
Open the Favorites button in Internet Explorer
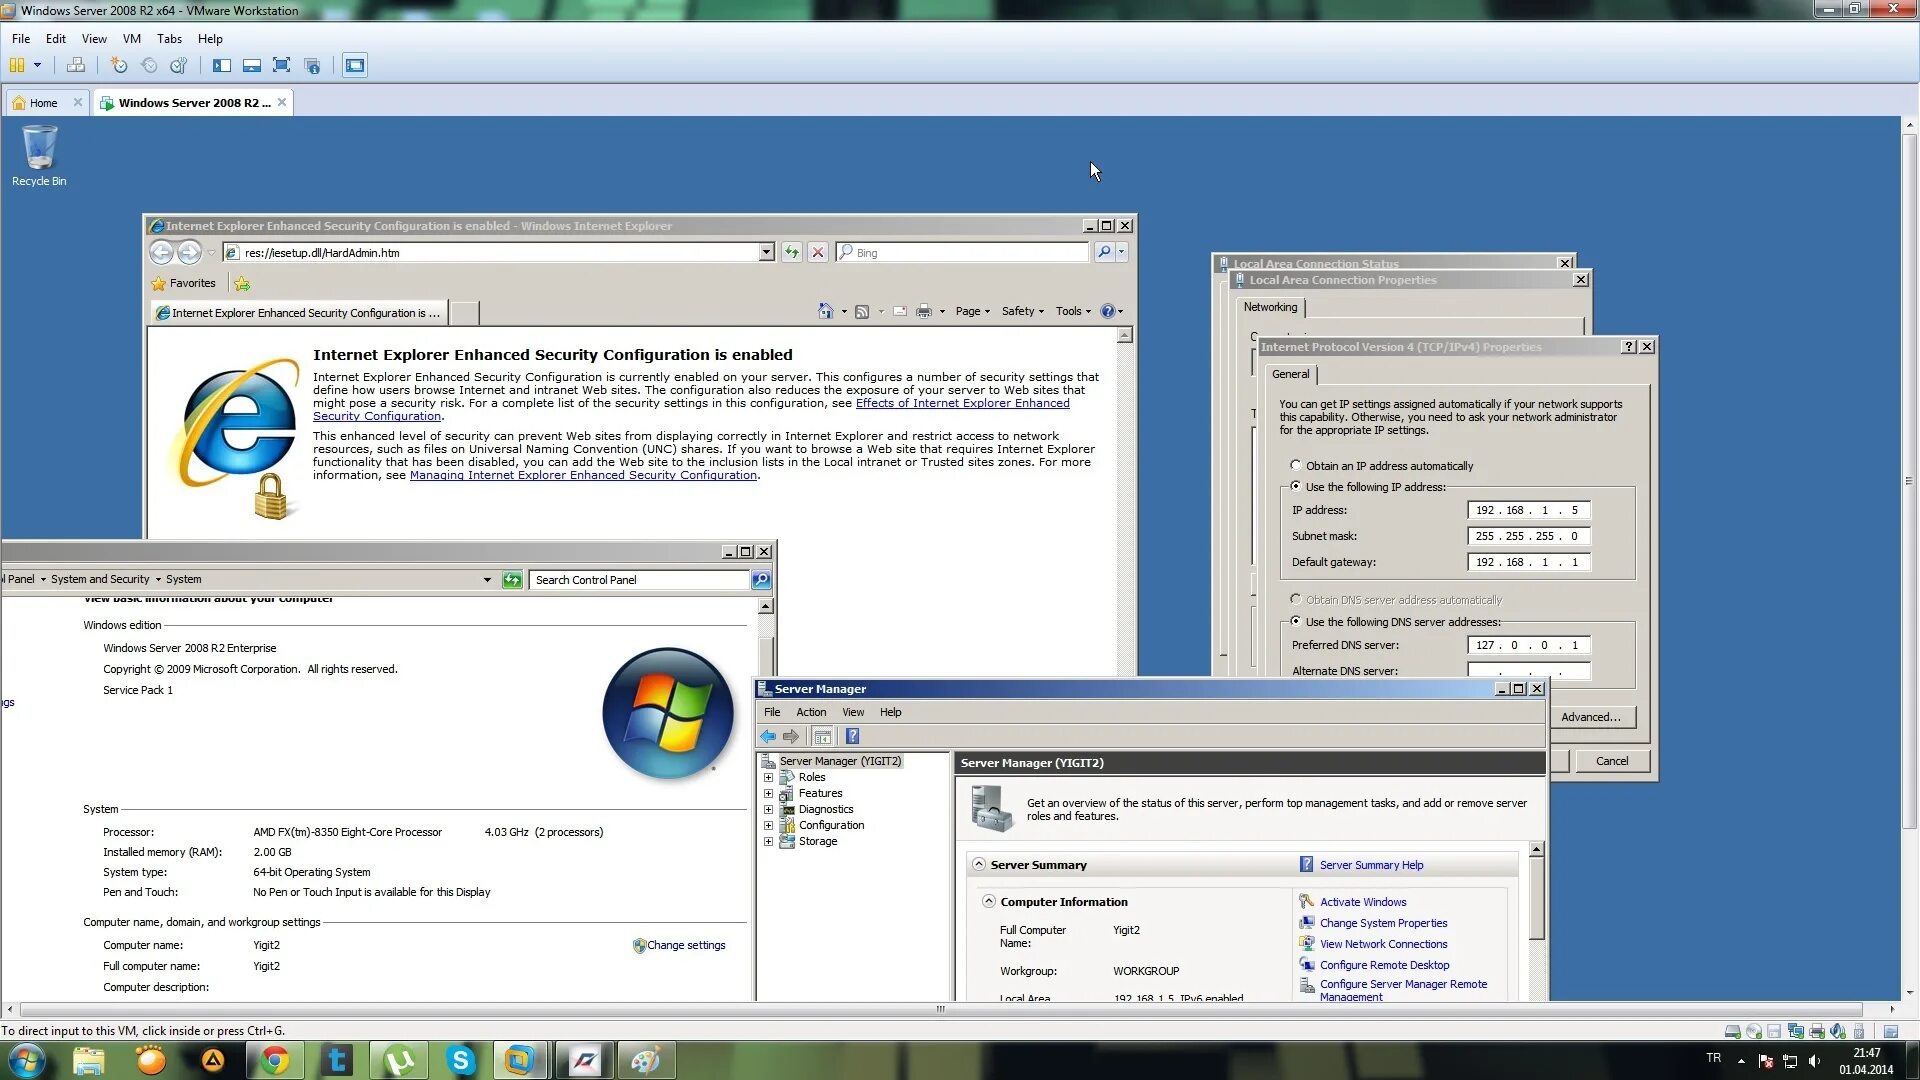(183, 284)
